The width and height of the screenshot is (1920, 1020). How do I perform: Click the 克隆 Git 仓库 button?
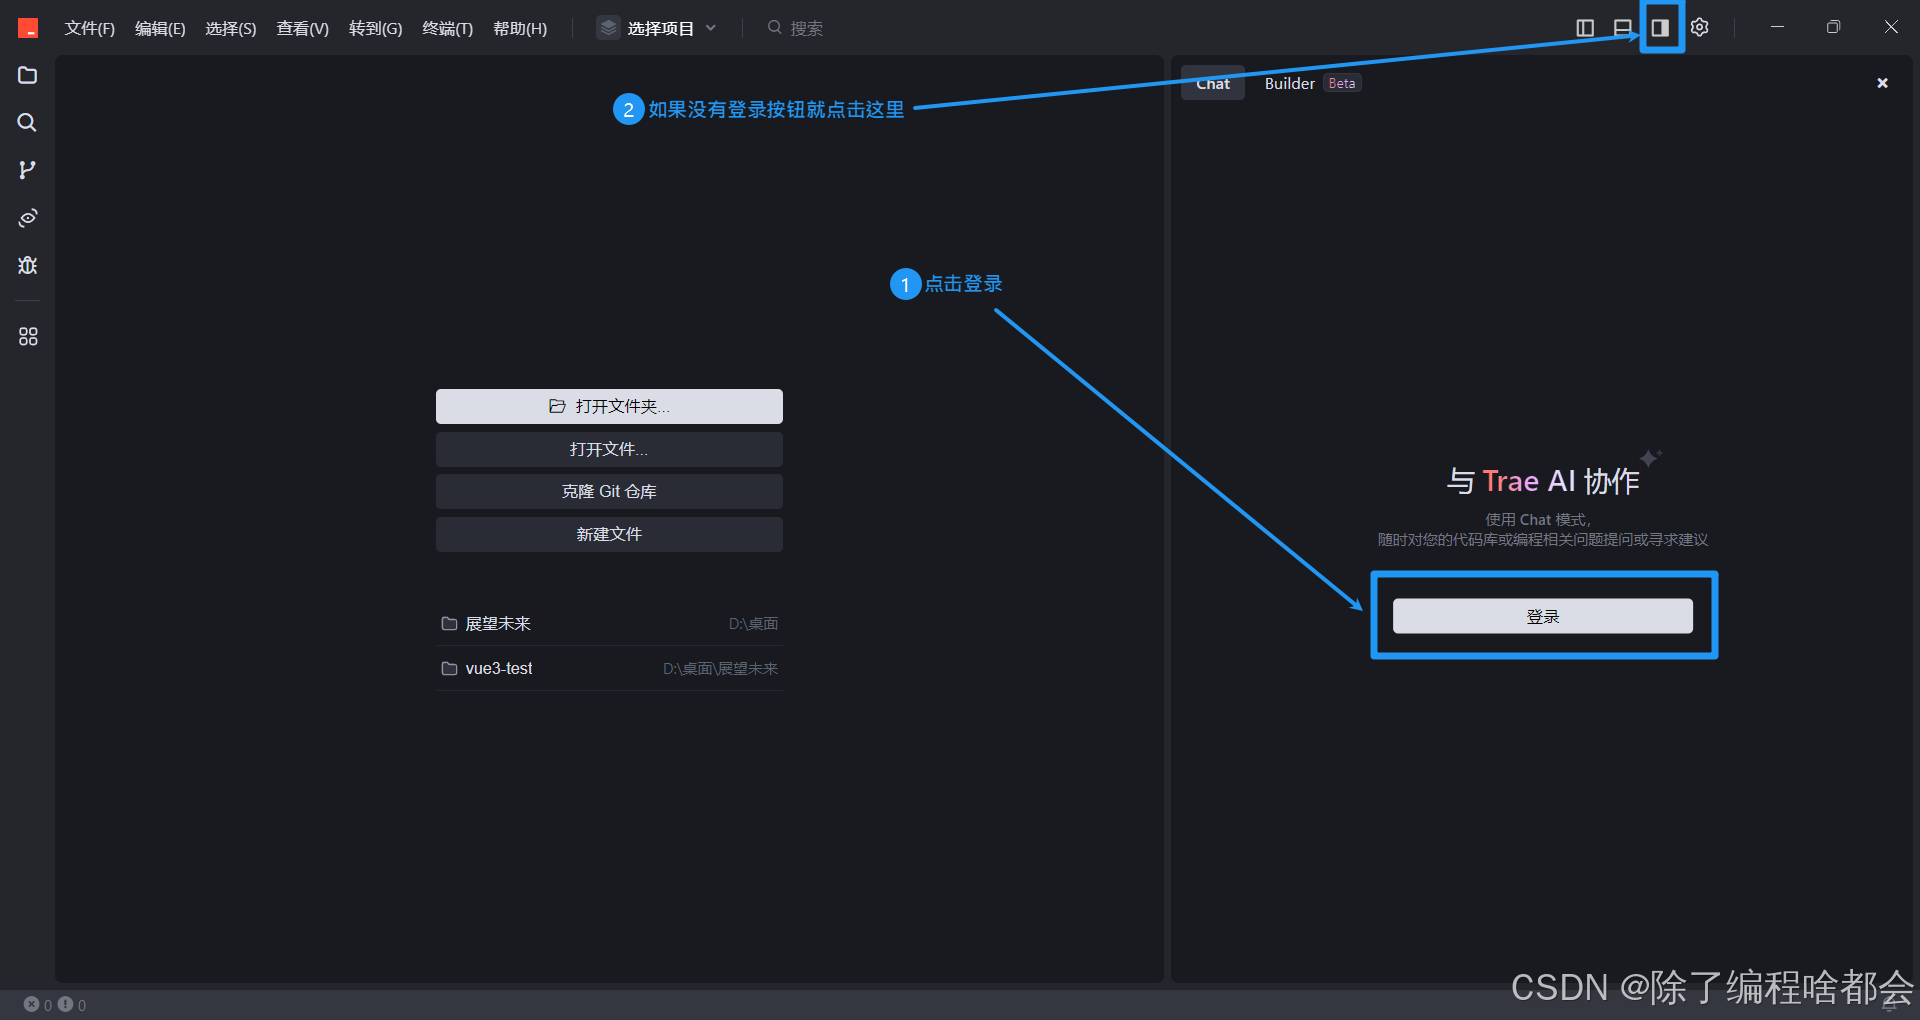[x=609, y=491]
